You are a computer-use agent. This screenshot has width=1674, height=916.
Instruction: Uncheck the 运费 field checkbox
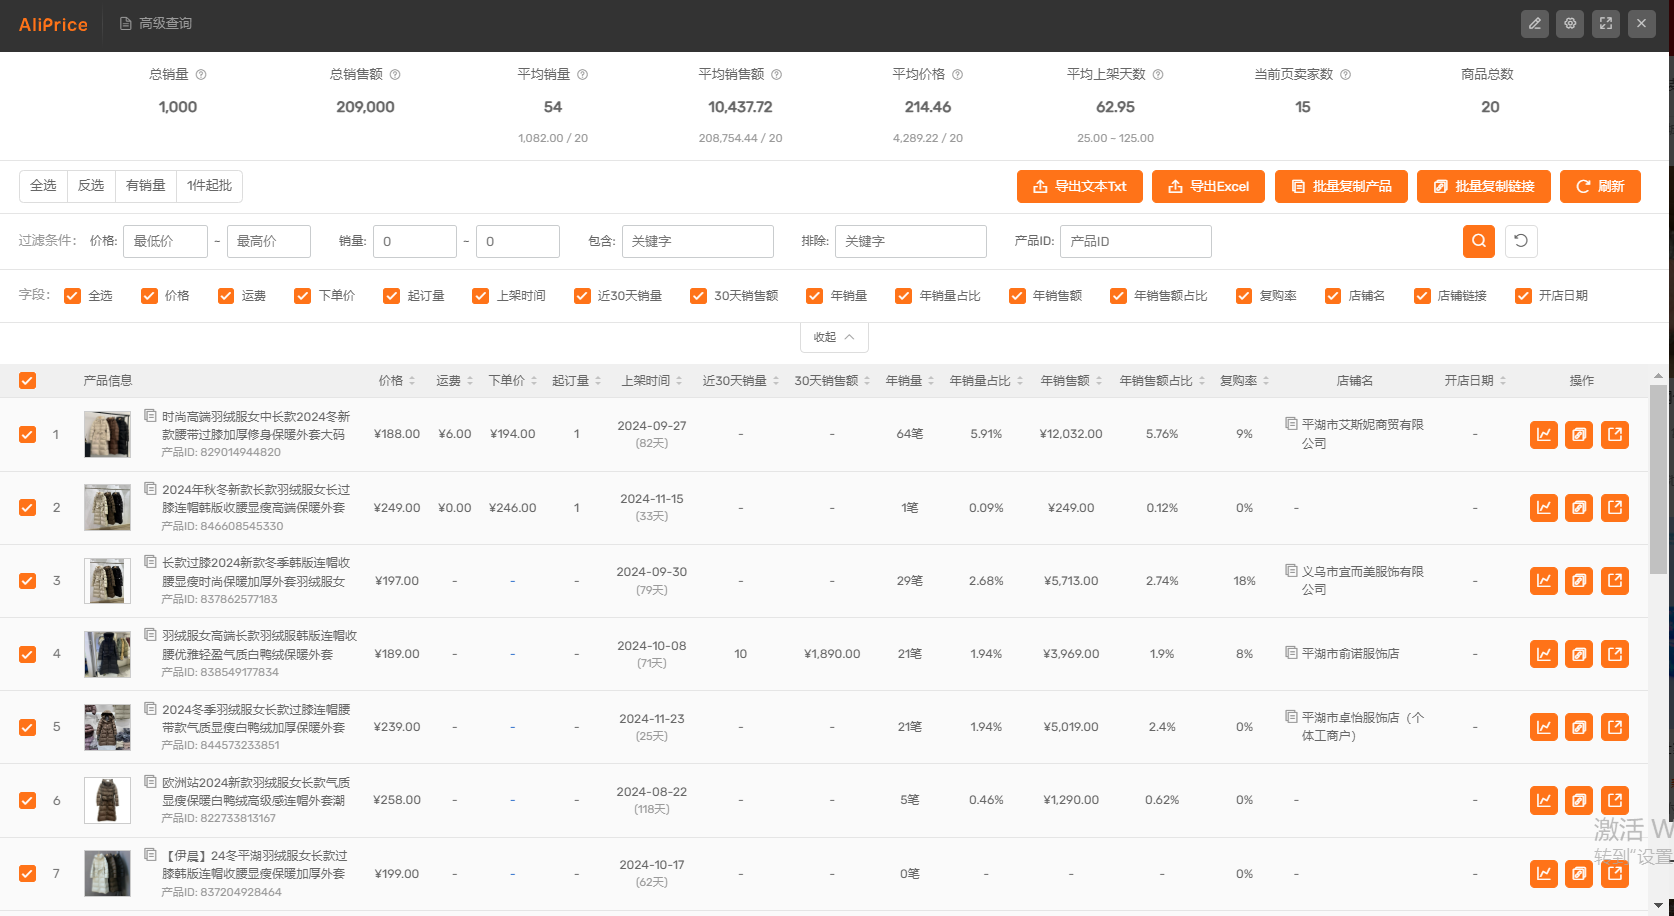point(226,296)
